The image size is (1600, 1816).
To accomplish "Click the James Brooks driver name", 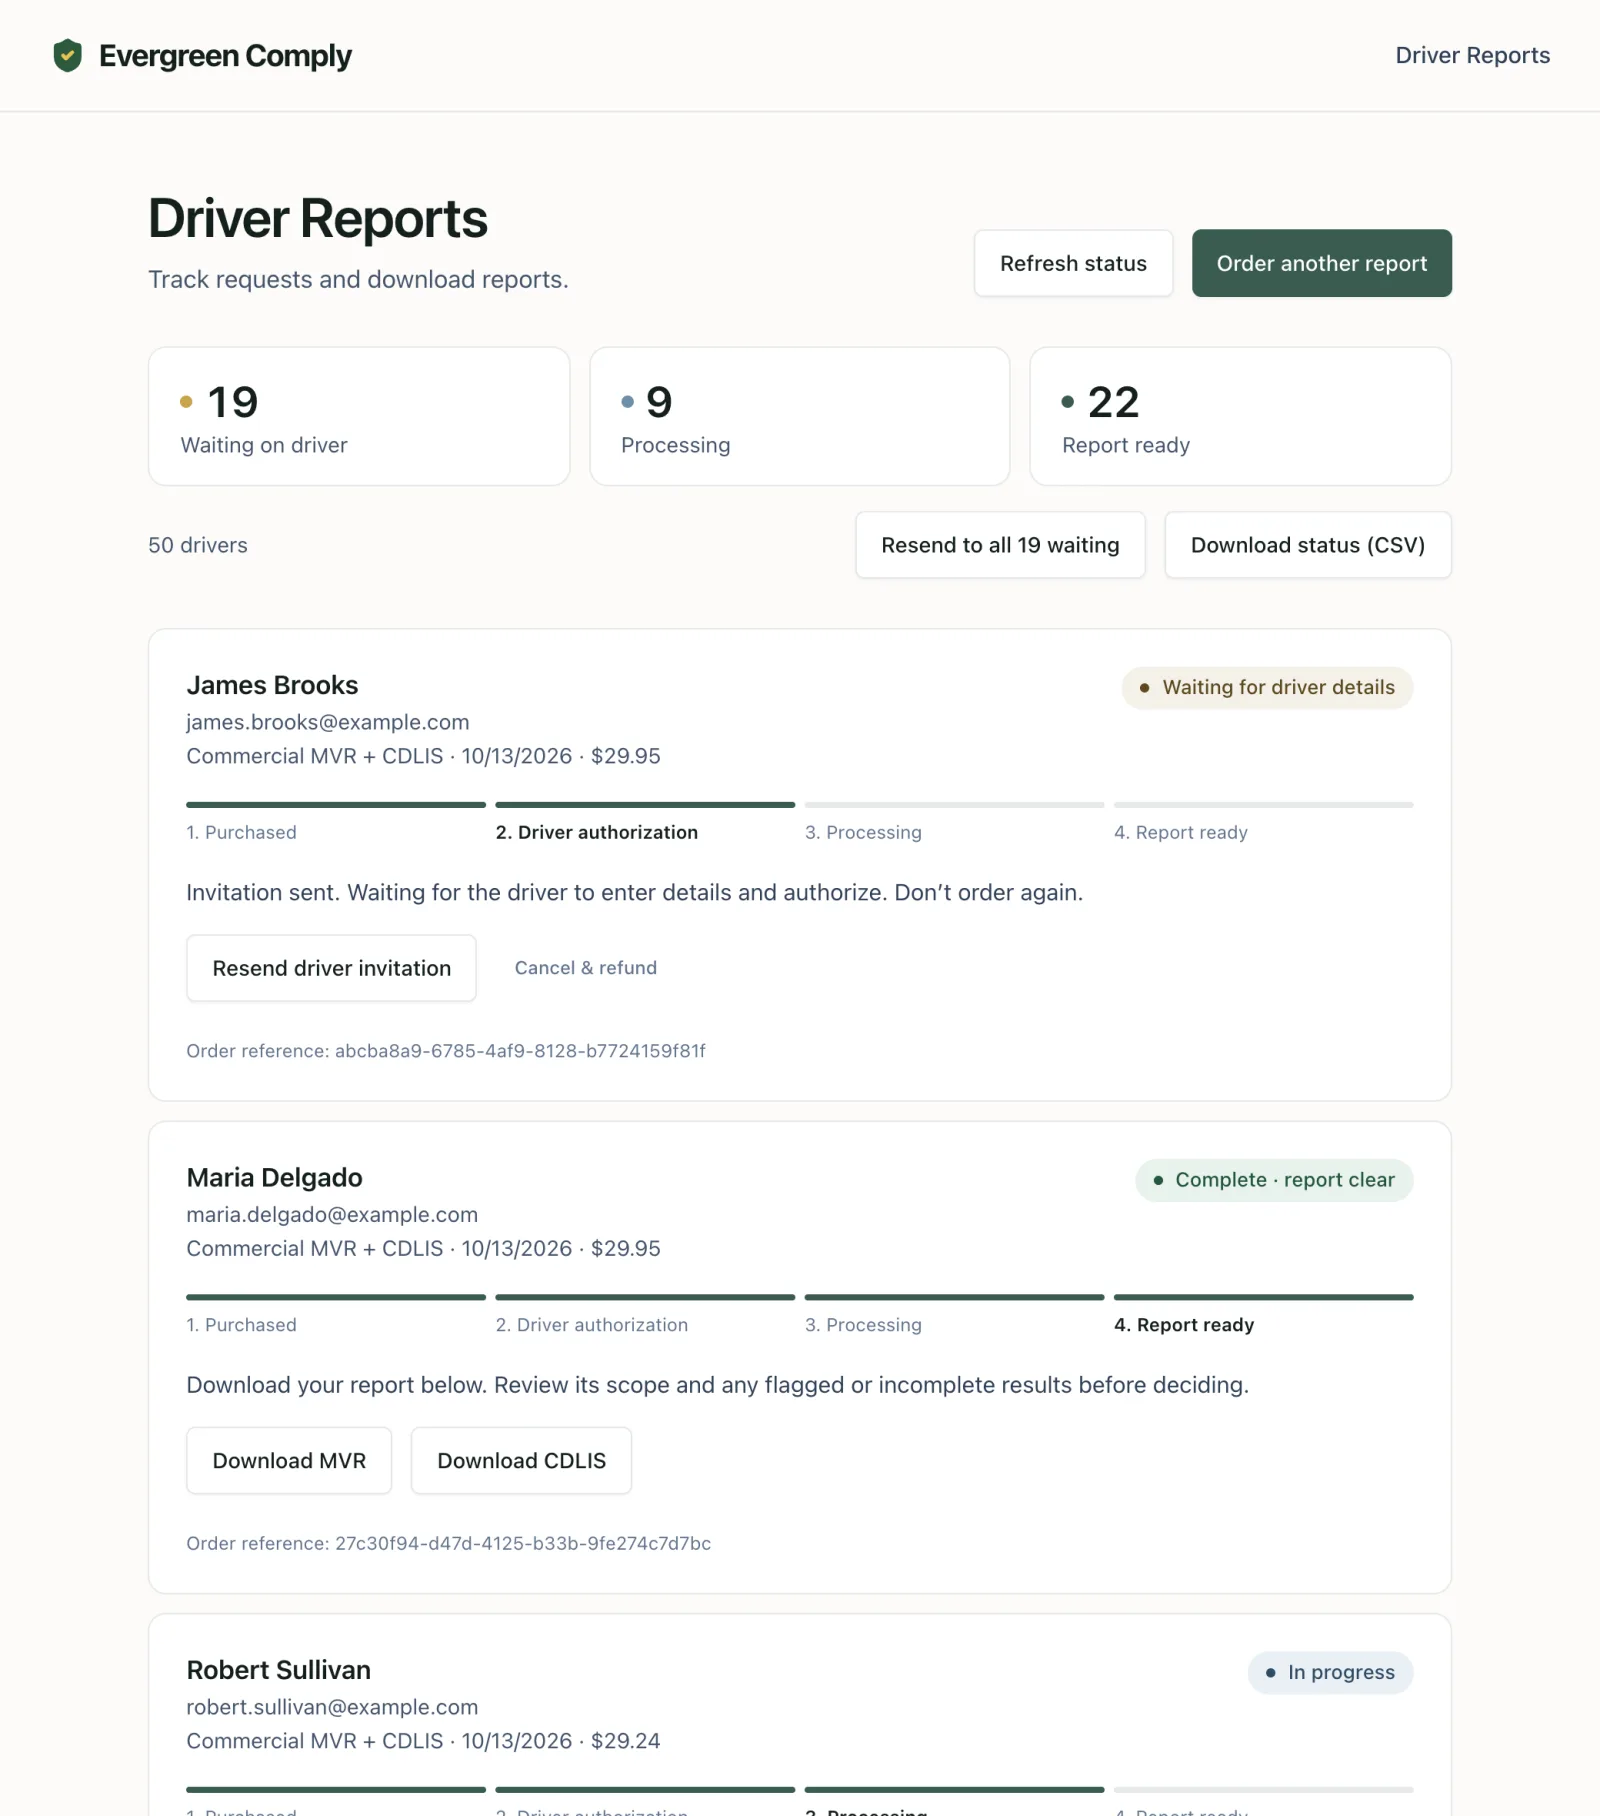I will point(272,685).
